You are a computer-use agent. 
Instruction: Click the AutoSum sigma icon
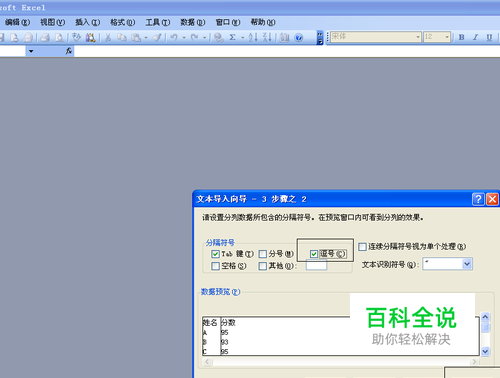tap(233, 37)
